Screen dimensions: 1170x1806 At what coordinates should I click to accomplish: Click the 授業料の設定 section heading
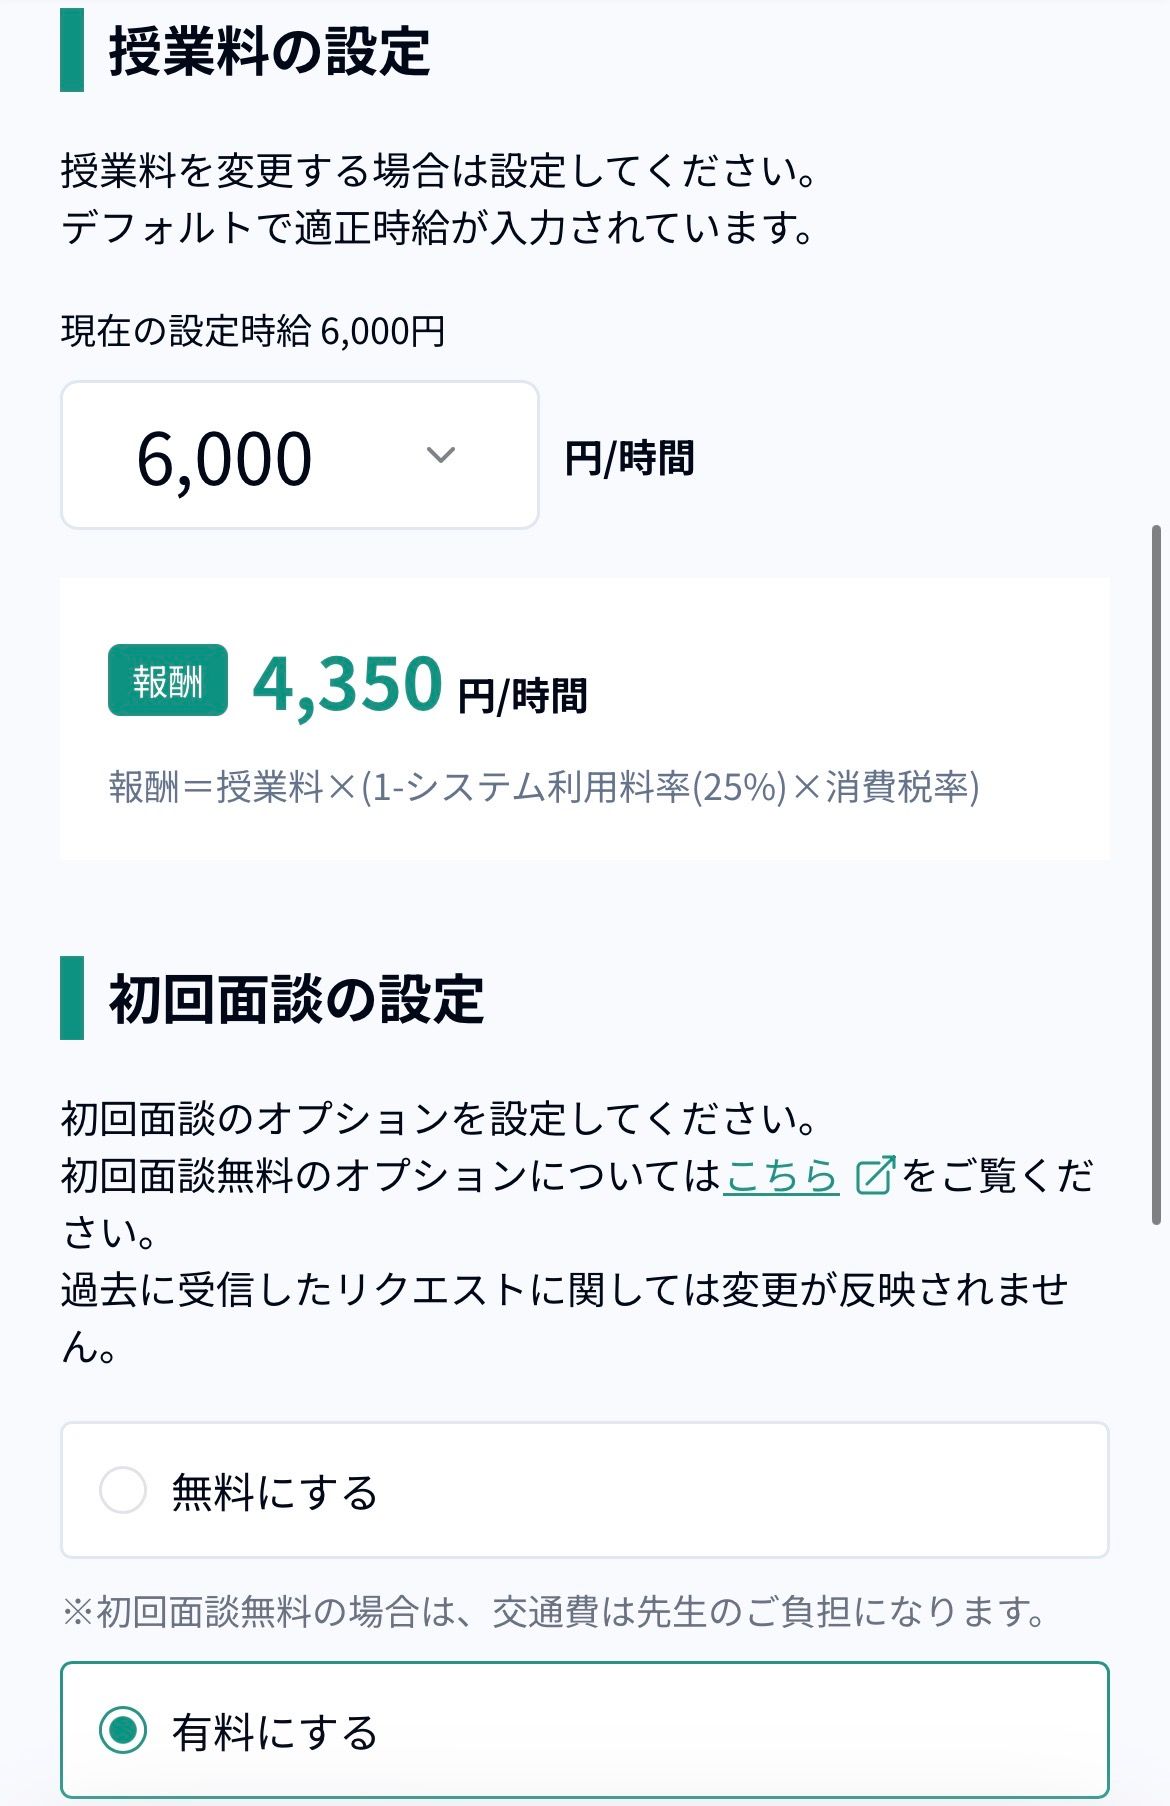point(269,52)
